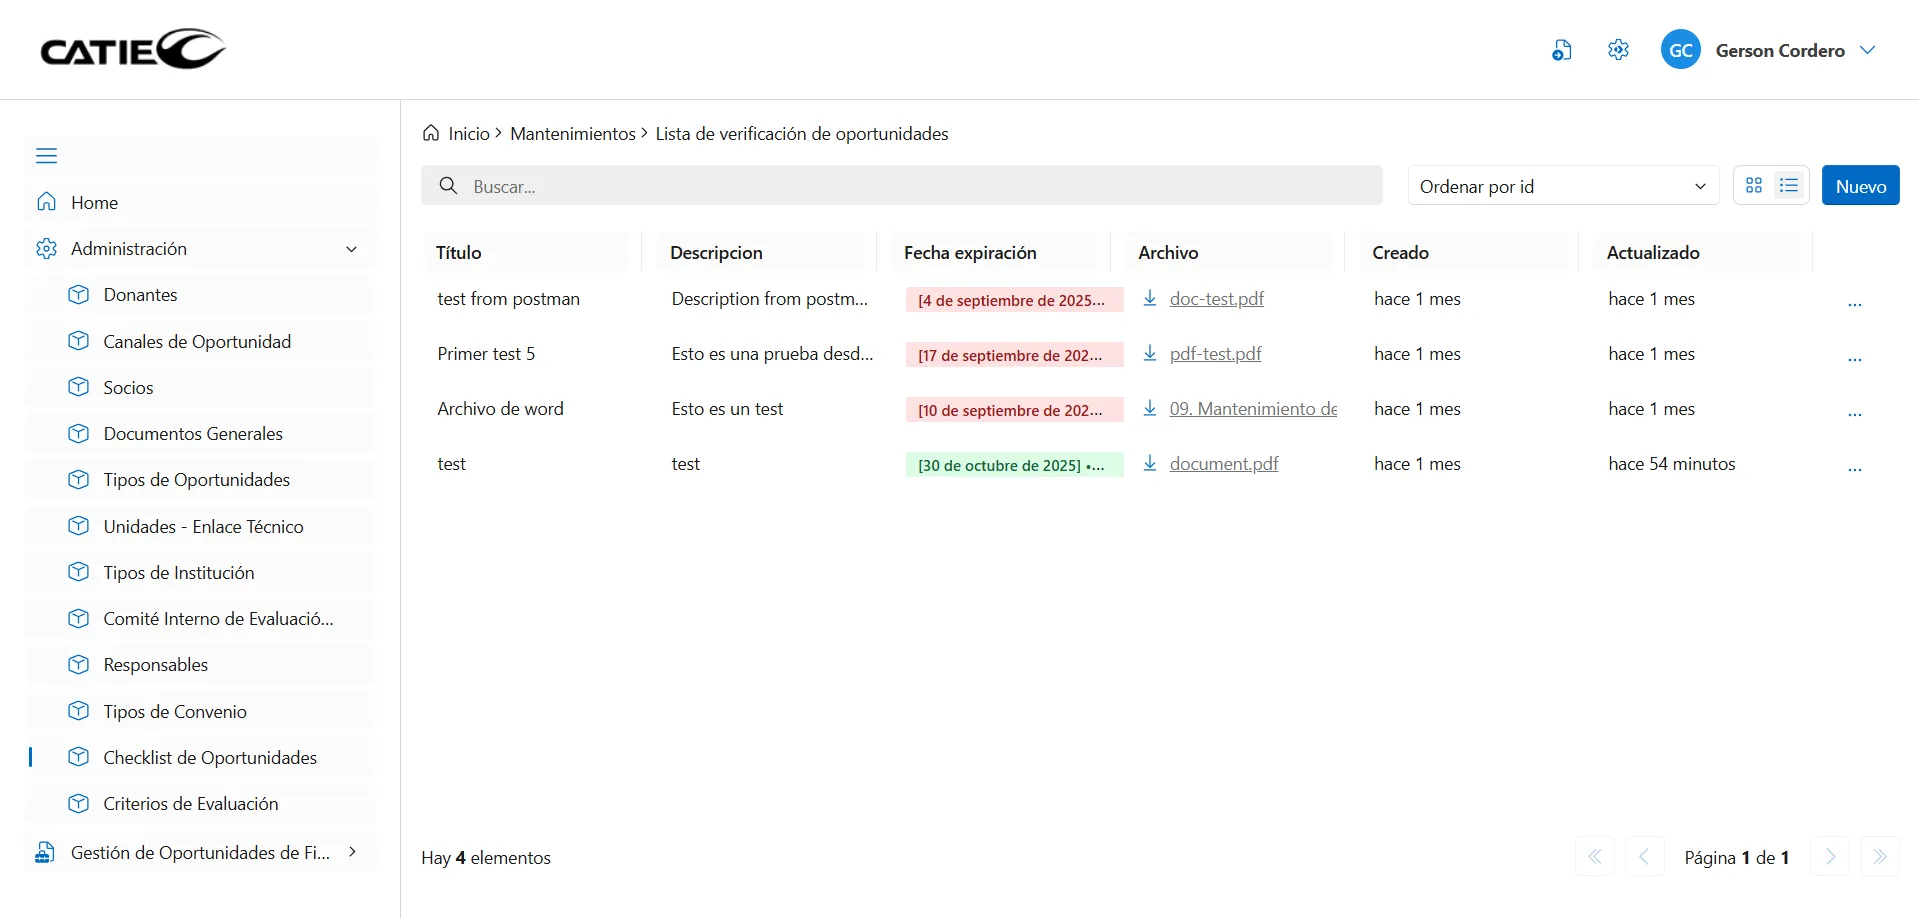Switch to list view layout
1919x918 pixels.
[x=1789, y=185]
